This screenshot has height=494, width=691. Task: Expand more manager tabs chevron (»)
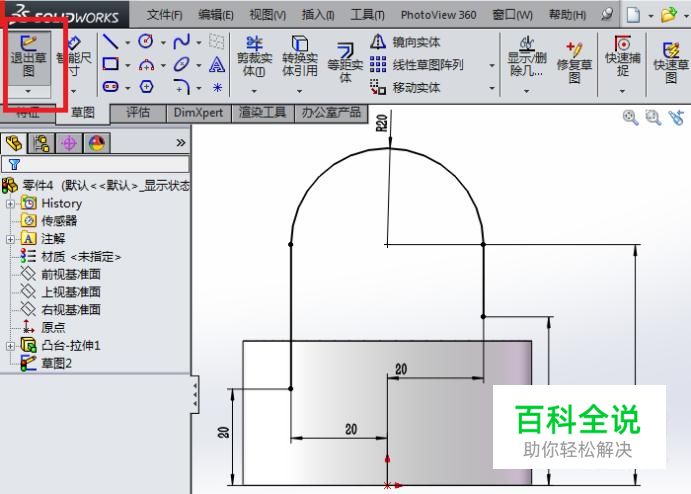pos(181,143)
